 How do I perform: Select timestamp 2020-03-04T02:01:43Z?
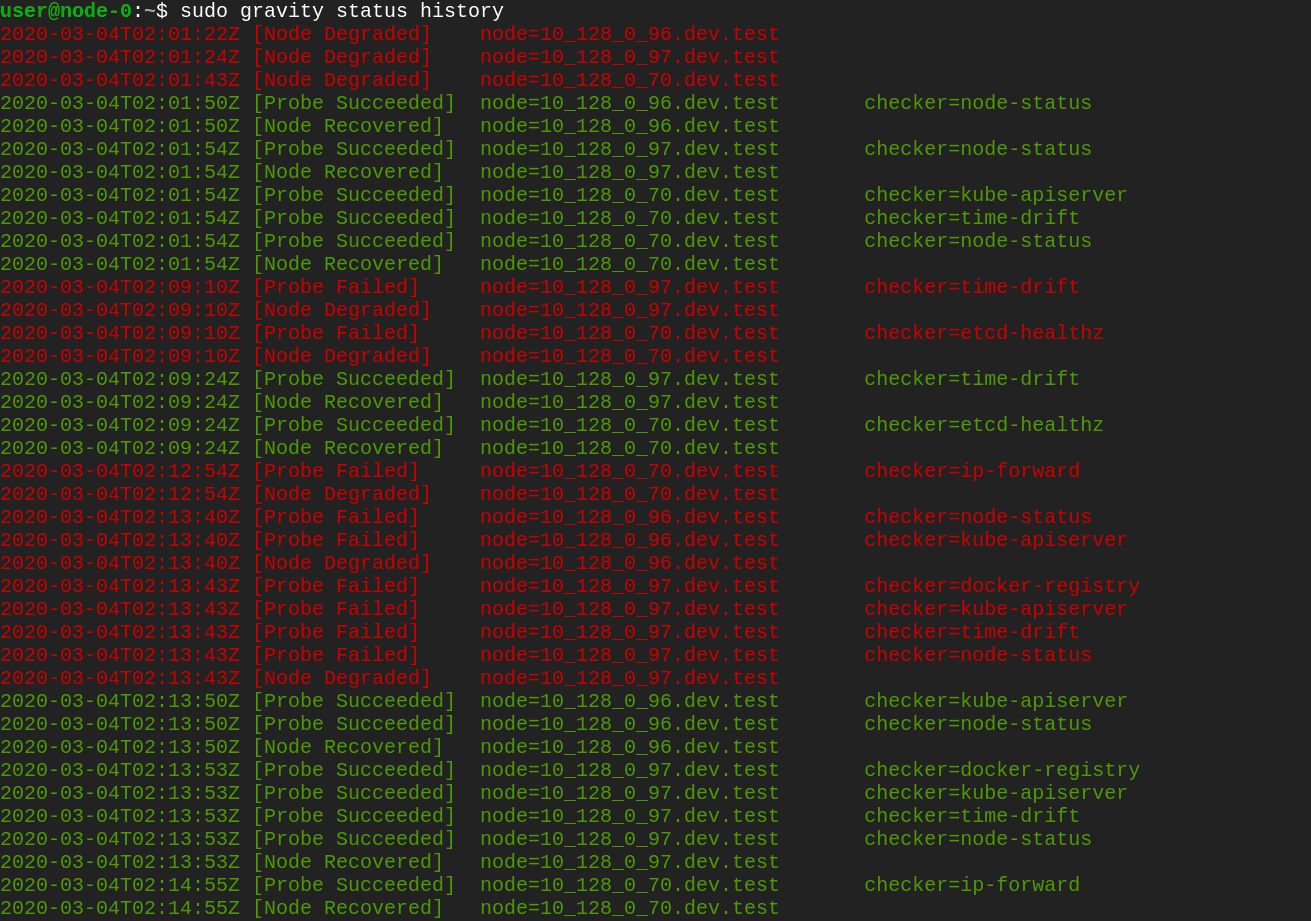coord(120,80)
